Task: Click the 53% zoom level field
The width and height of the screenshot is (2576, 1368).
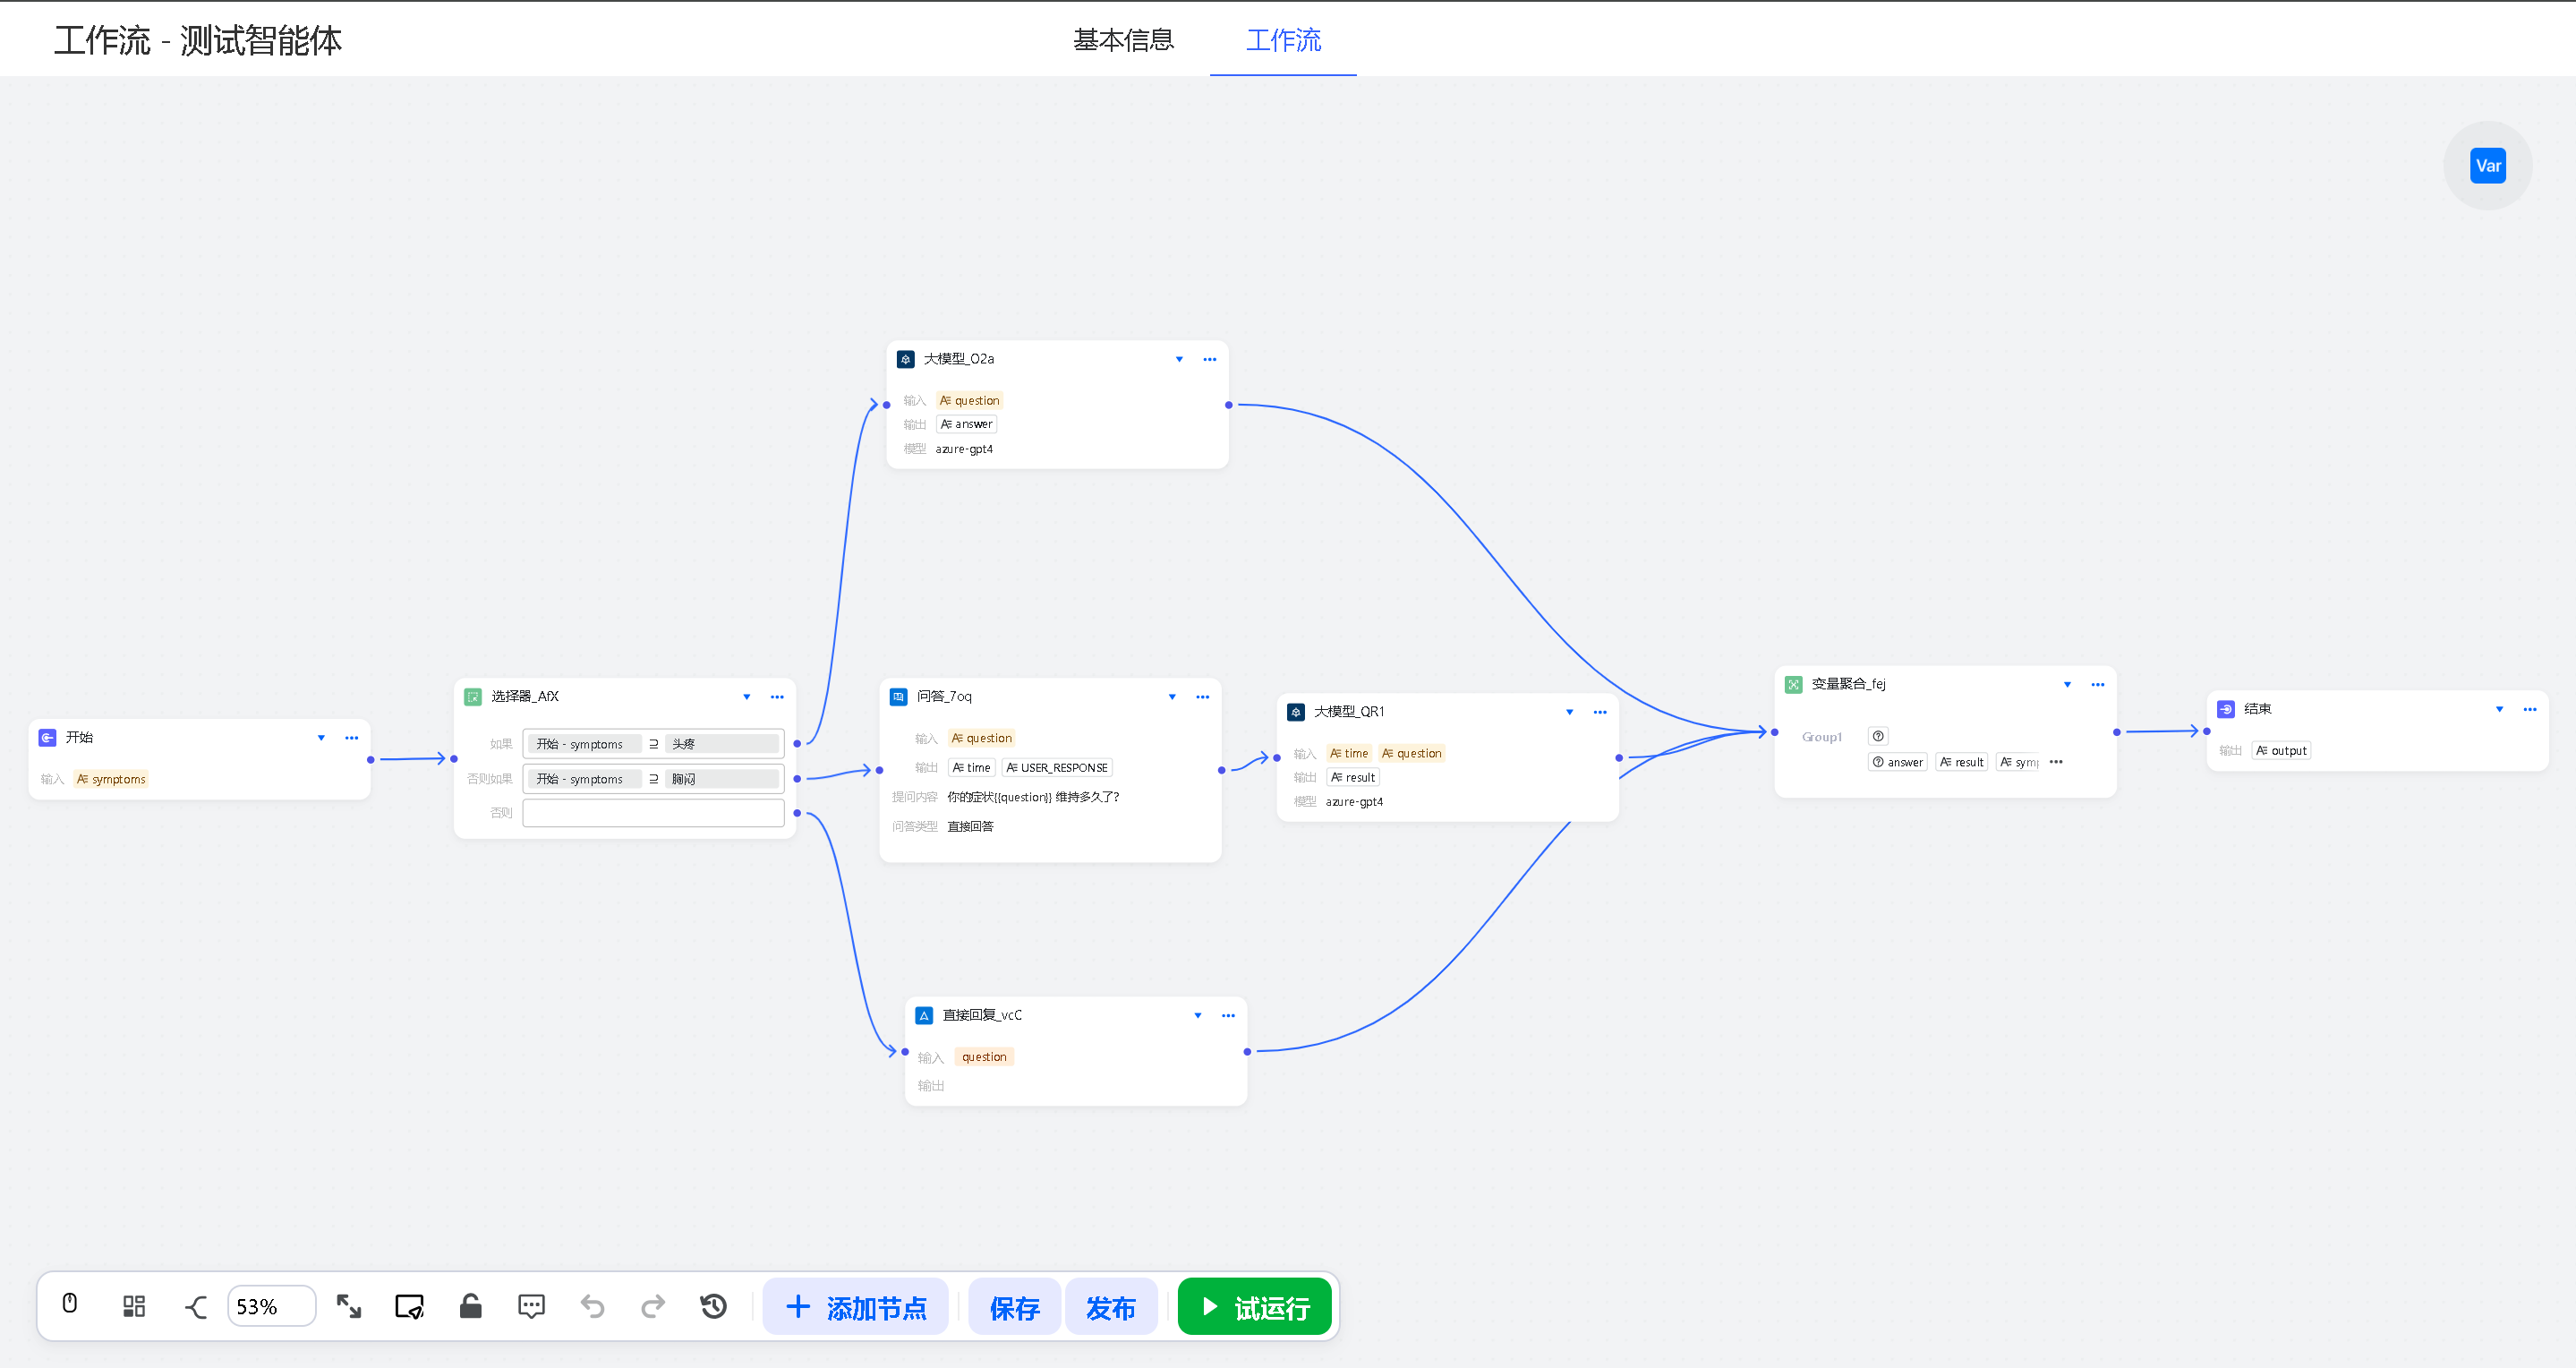Action: (x=271, y=1306)
